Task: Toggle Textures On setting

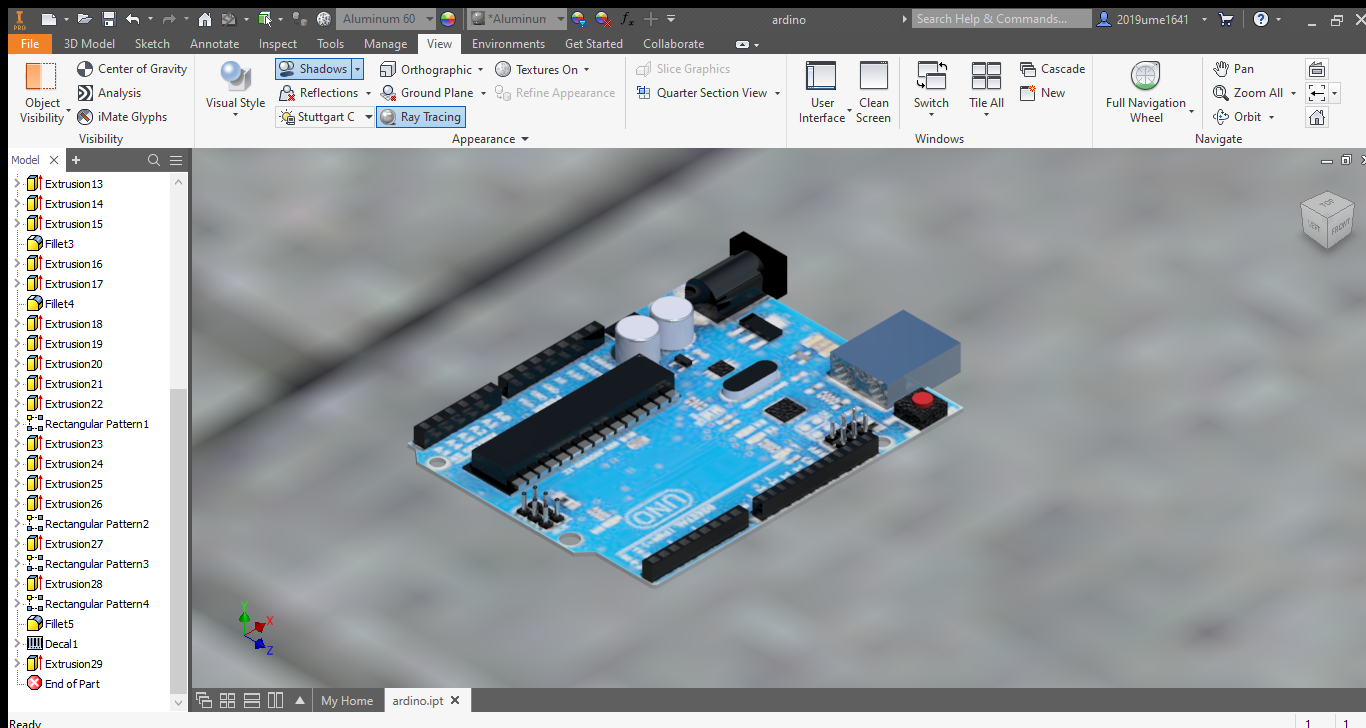Action: pyautogui.click(x=537, y=69)
